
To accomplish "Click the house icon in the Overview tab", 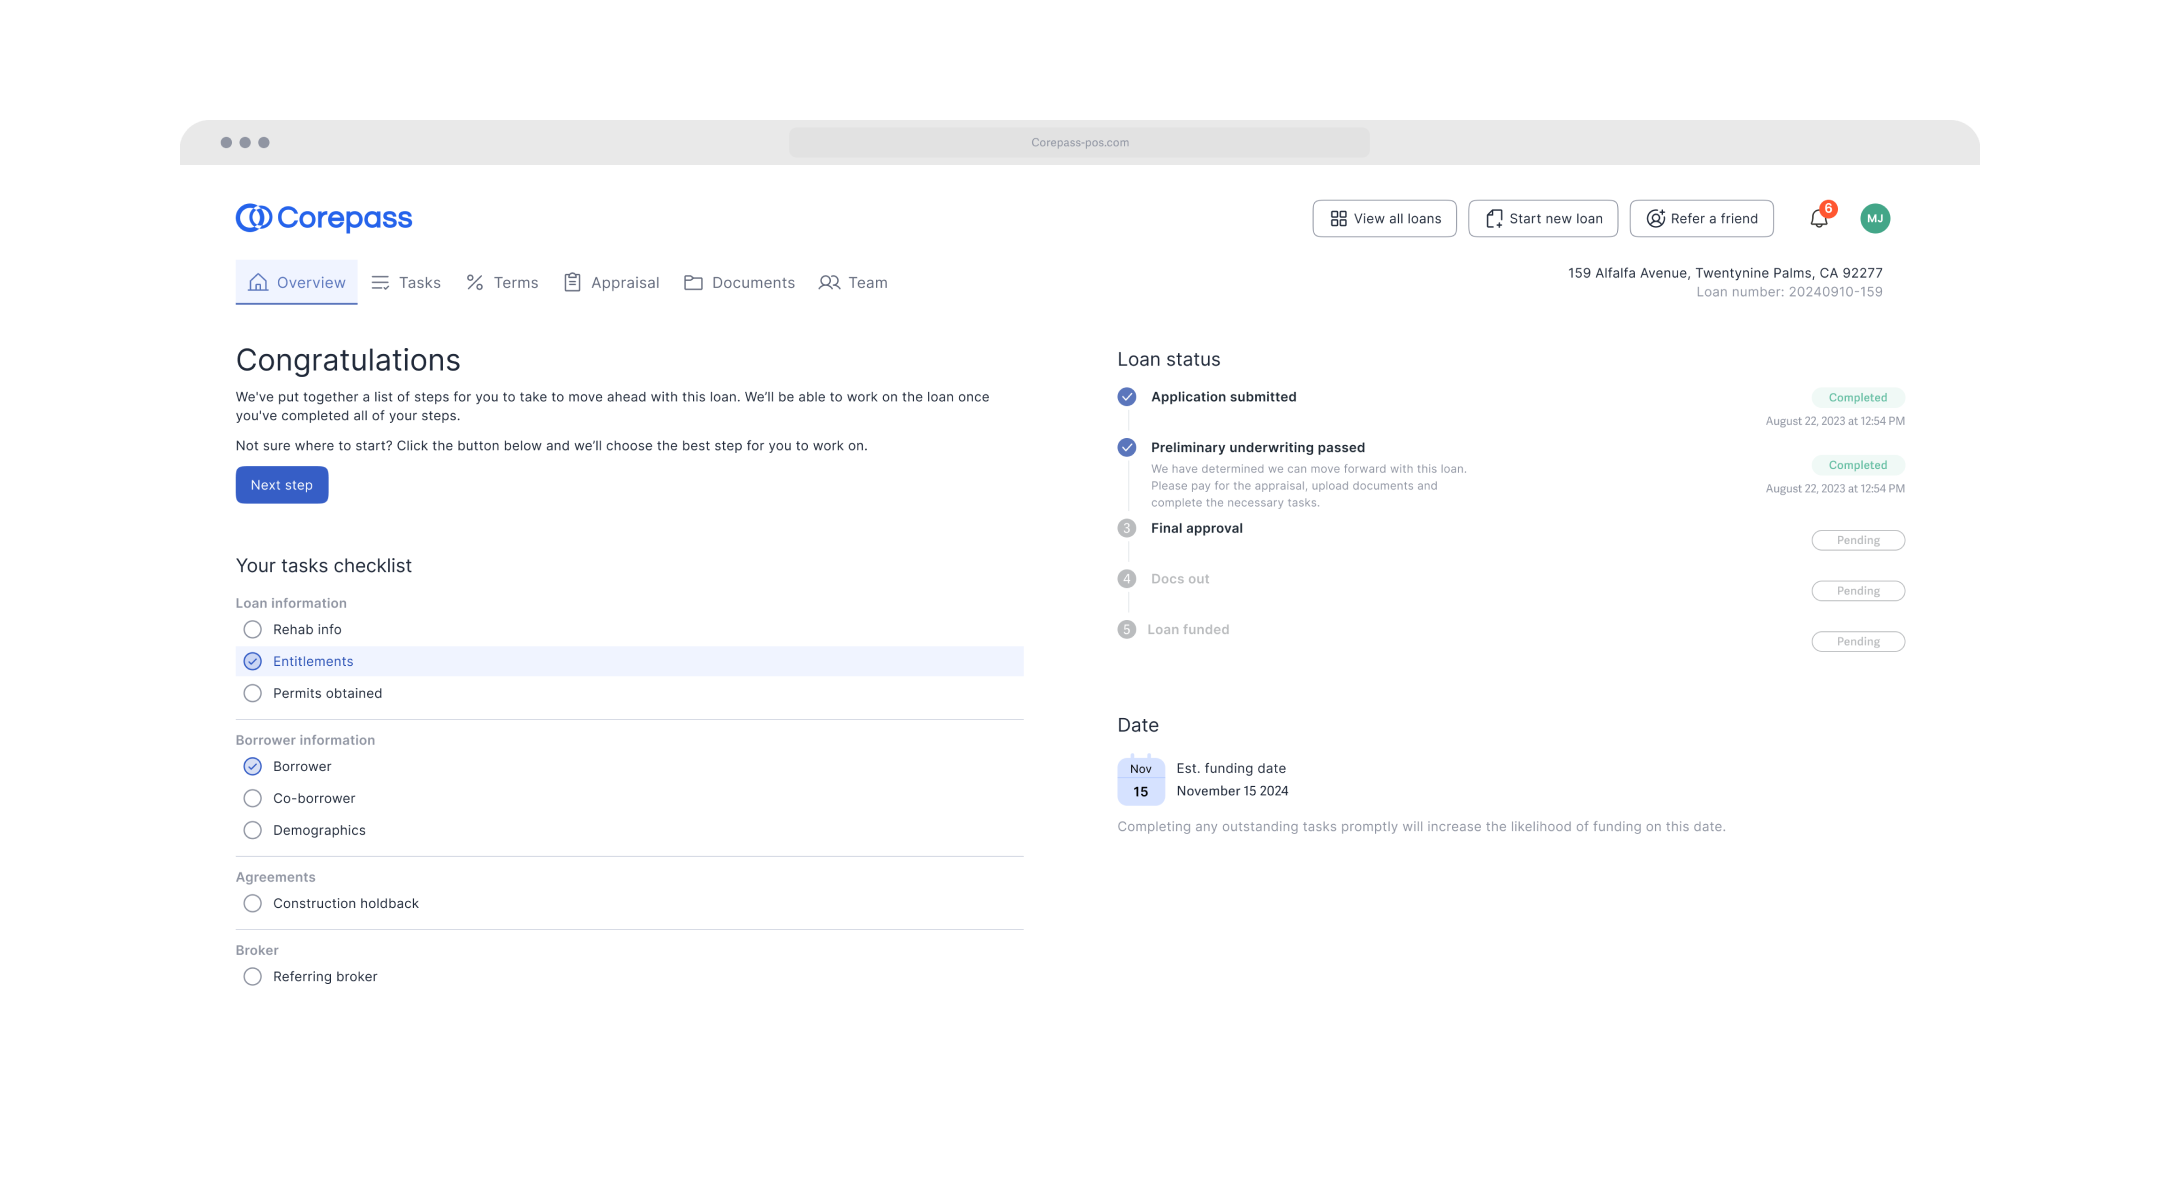I will click(258, 282).
